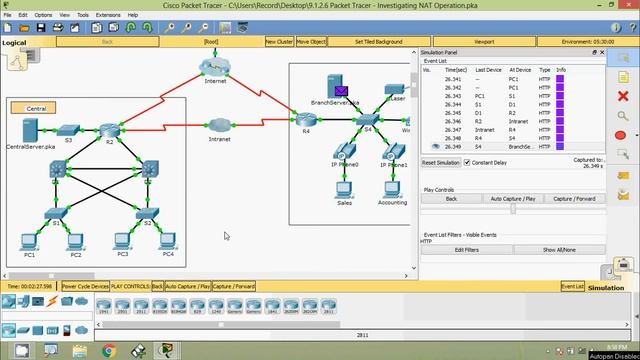Click New Cluster button

[279, 42]
